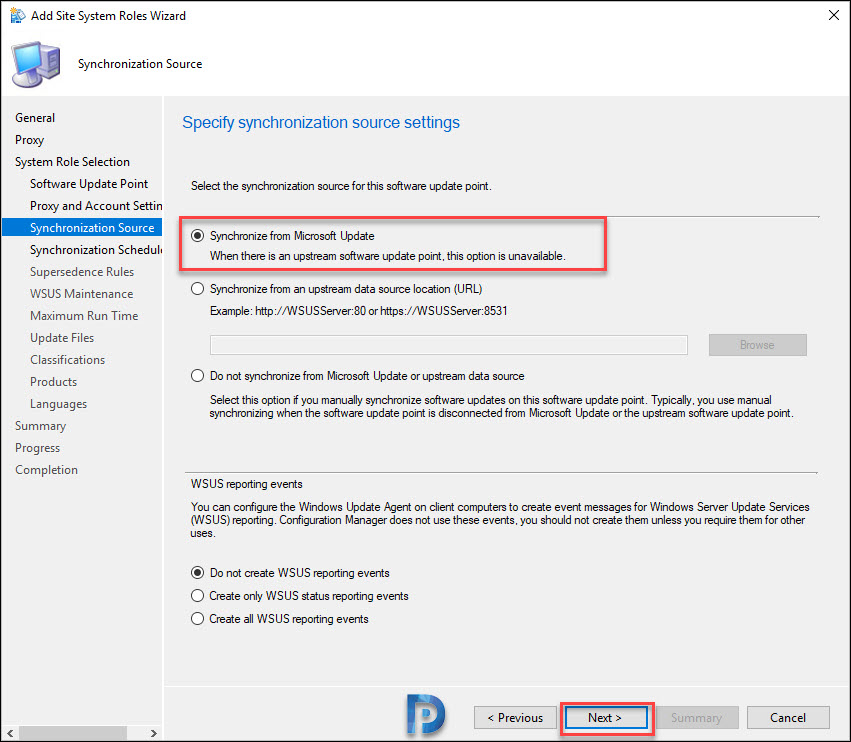Go to System Role Selection step
This screenshot has width=851, height=742.
tap(72, 162)
